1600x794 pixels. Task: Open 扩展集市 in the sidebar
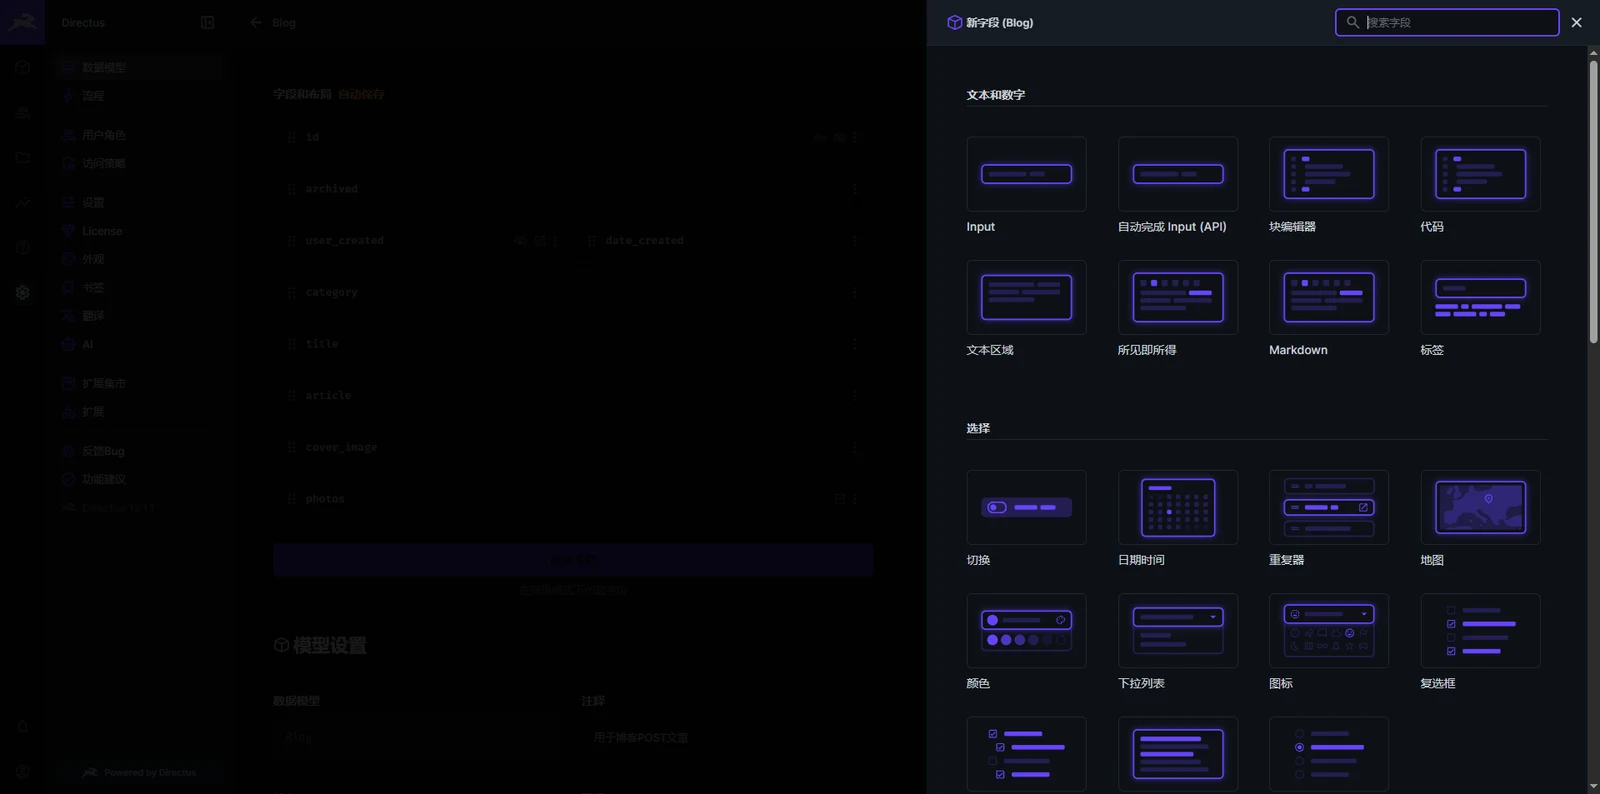pyautogui.click(x=139, y=383)
